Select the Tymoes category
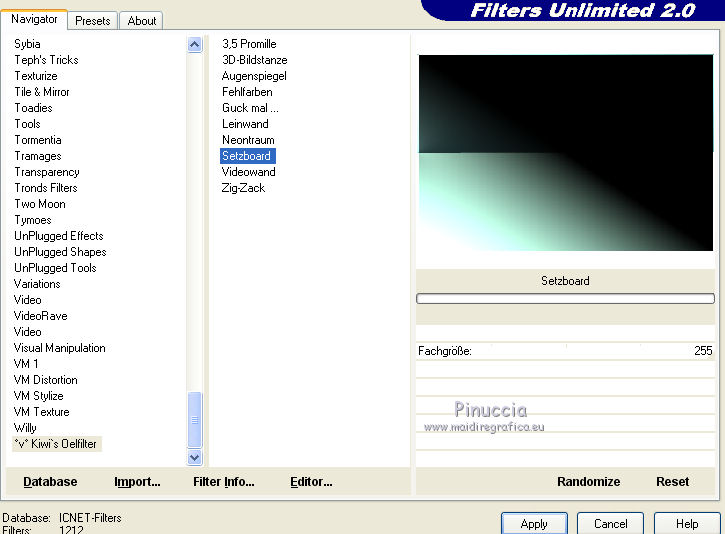Viewport: 725px width, 534px height. tap(32, 220)
